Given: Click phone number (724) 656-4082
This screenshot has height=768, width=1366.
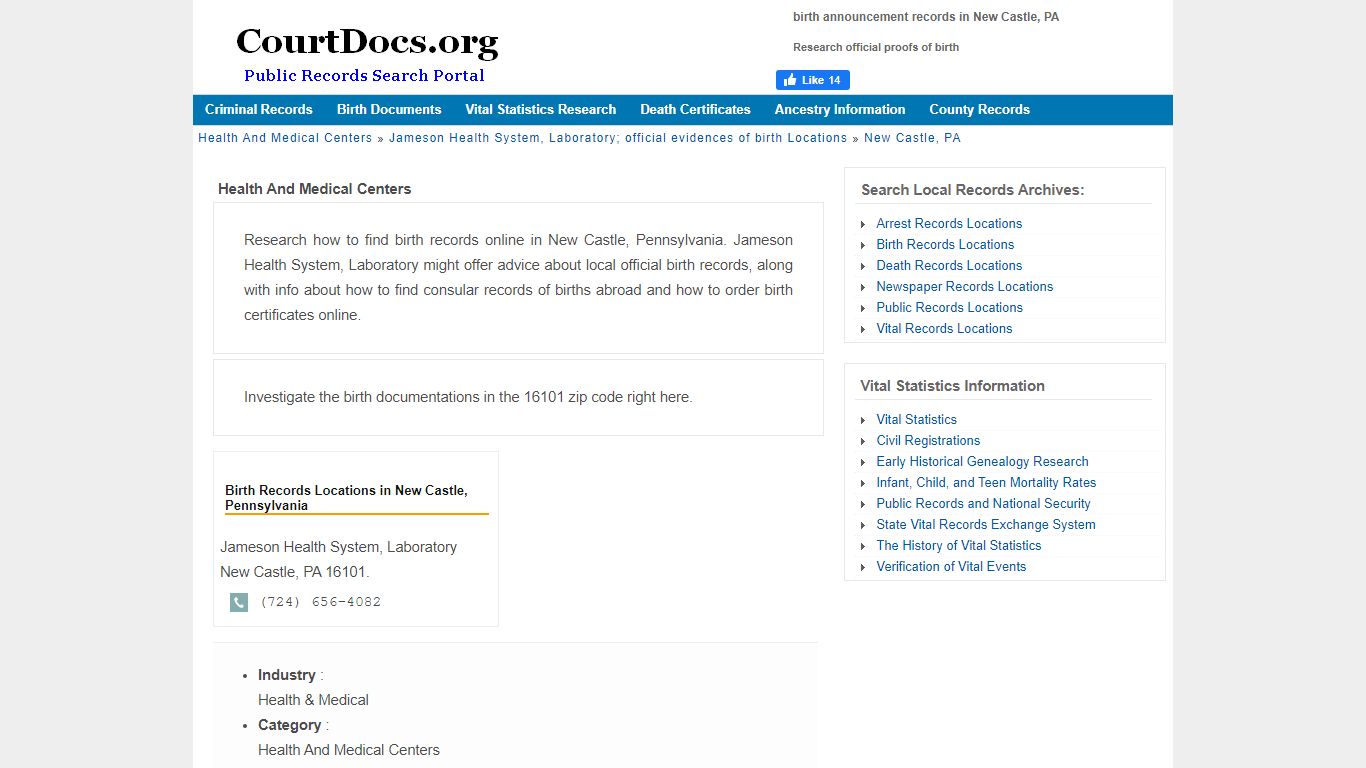Looking at the screenshot, I should [x=320, y=602].
